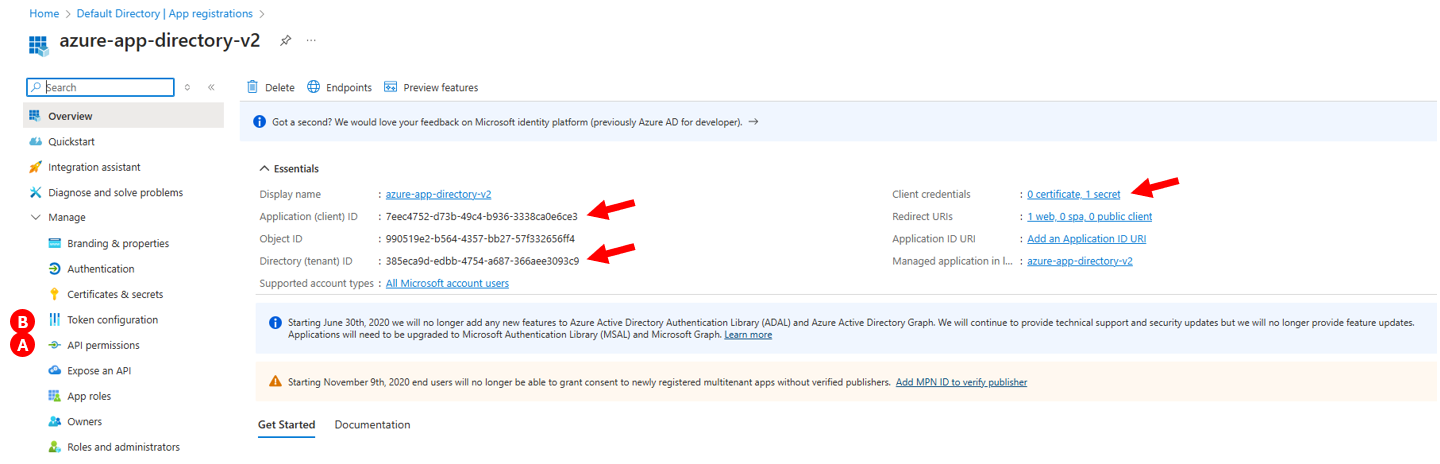The height and width of the screenshot is (464, 1440).
Task: Click Add MPN ID to verify publisher
Action: pyautogui.click(x=961, y=382)
